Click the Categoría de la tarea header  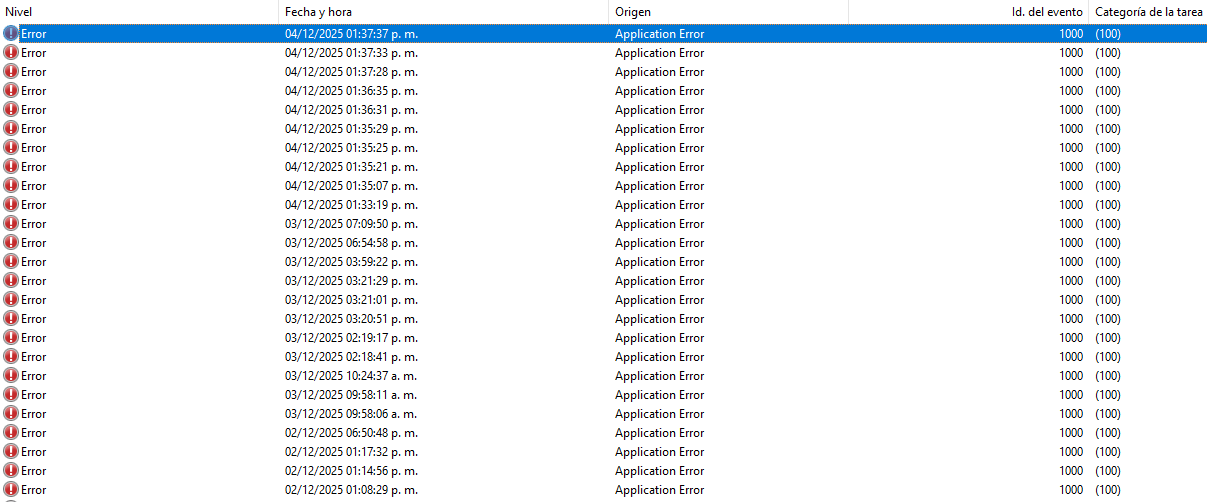[1148, 11]
